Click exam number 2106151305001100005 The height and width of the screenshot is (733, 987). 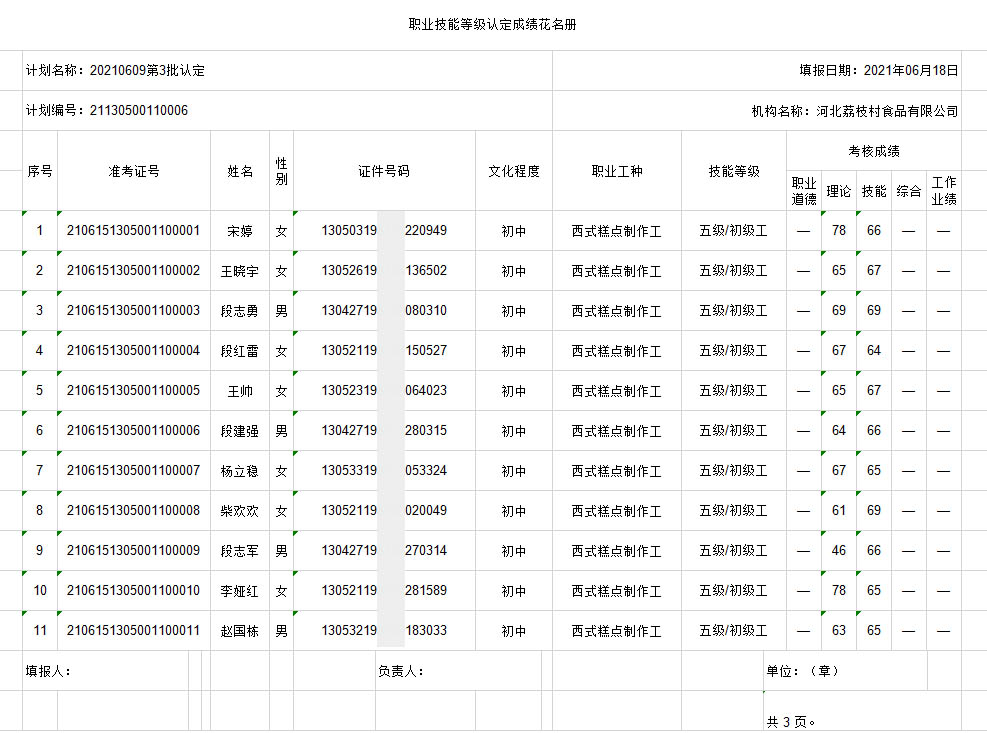[x=134, y=391]
